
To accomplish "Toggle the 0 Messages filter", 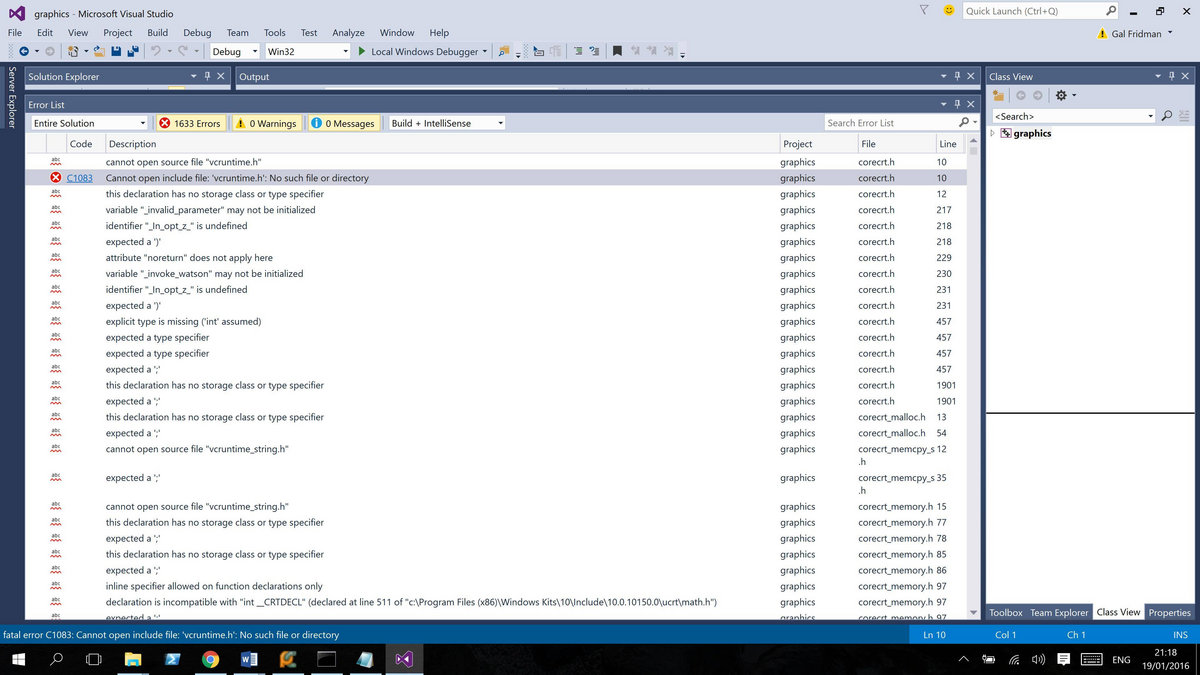I will (x=343, y=123).
